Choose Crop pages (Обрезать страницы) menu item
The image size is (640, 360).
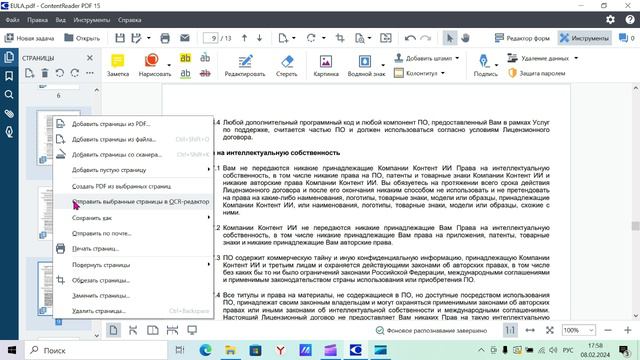click(x=133, y=280)
